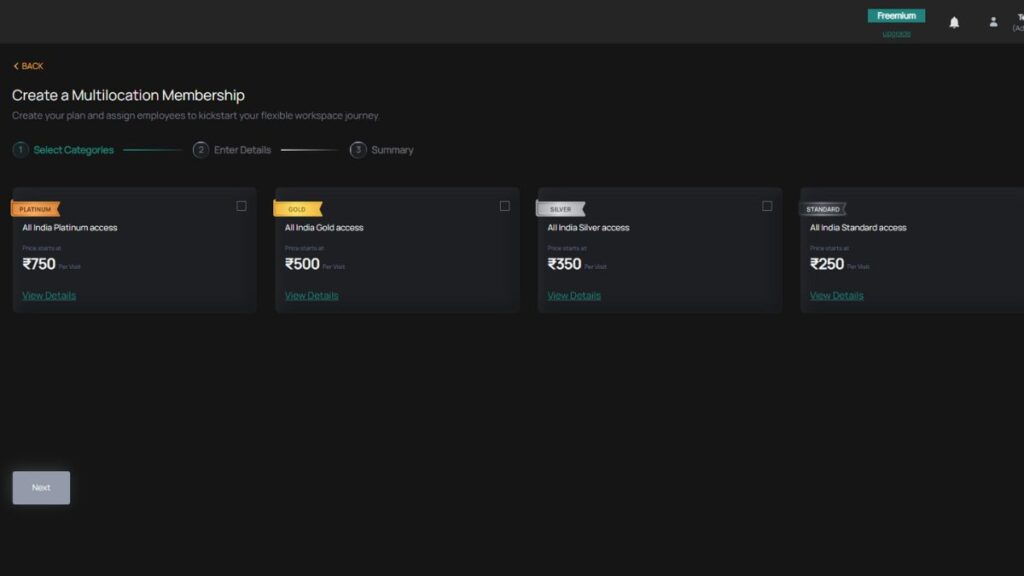Click the Upgrade link under Freemium
The width and height of the screenshot is (1024, 576).
[896, 33]
